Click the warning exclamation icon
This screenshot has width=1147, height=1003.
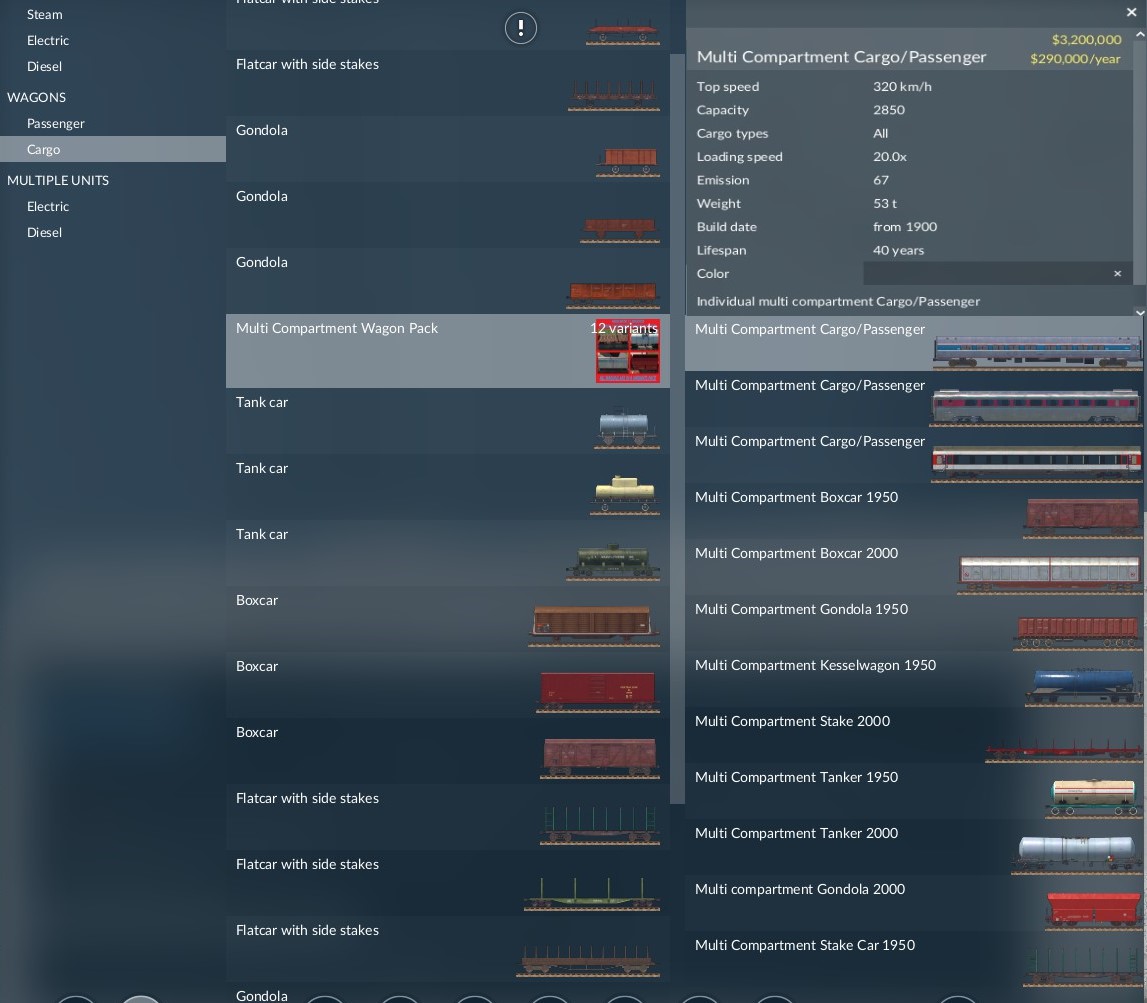pos(521,29)
